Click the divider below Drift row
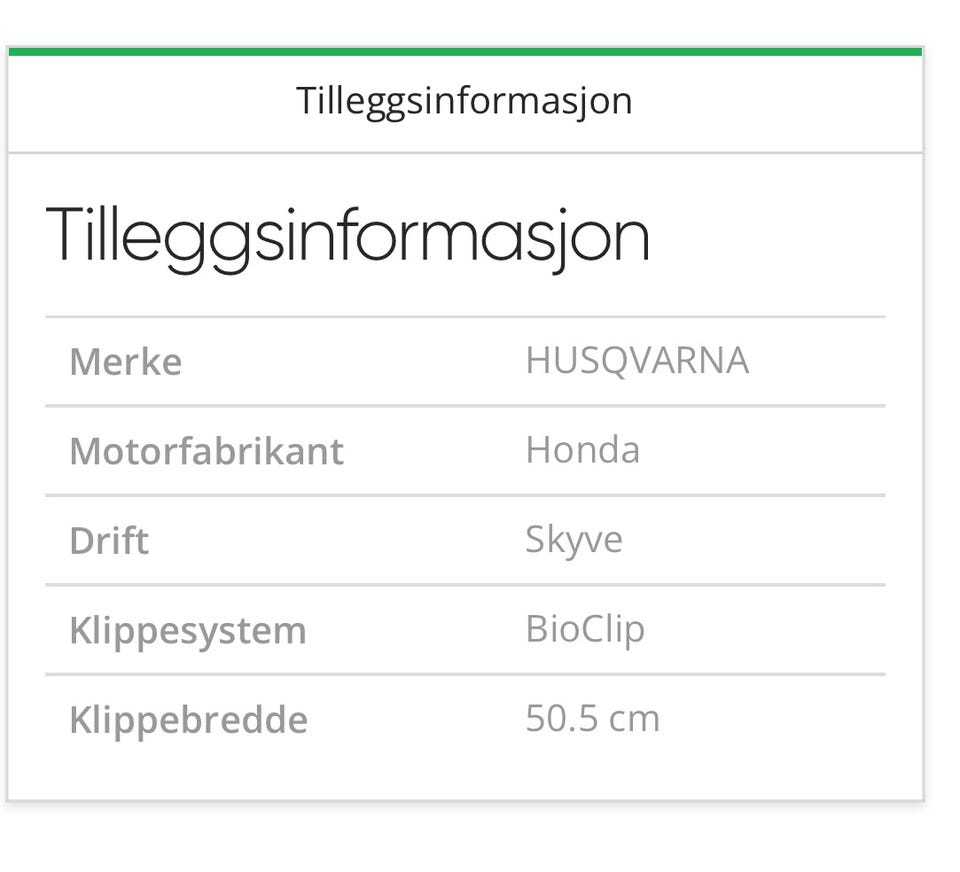960x872 pixels. (x=465, y=585)
